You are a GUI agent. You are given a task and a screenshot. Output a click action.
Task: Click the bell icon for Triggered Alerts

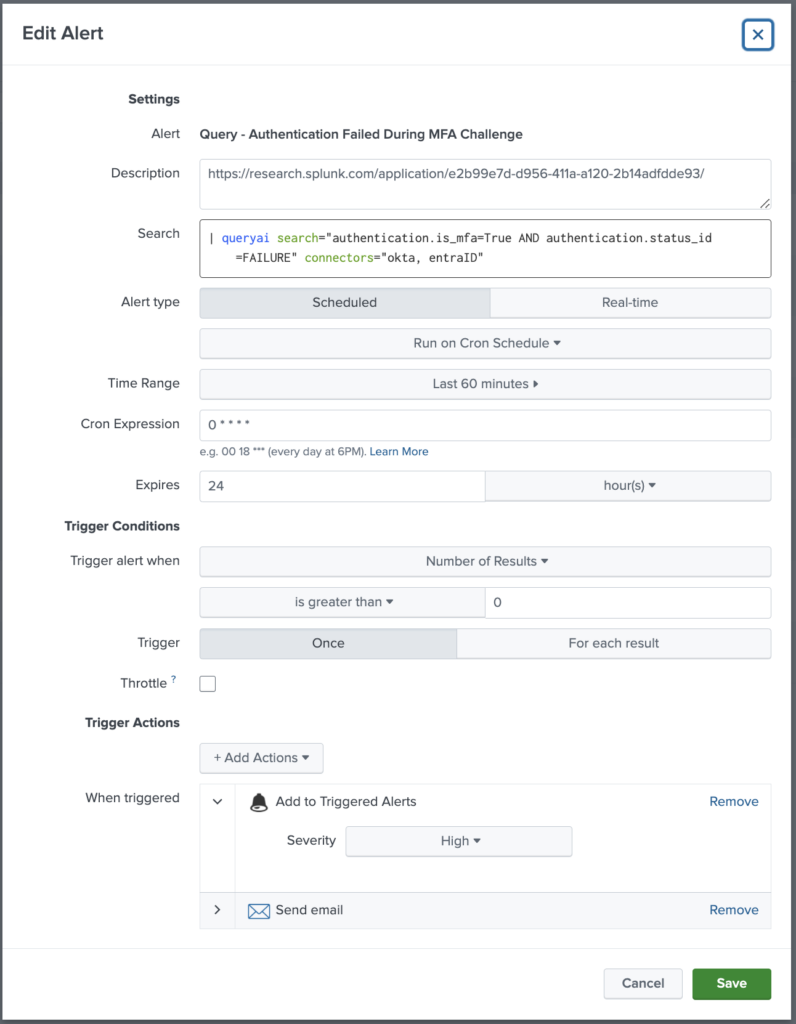pos(259,802)
